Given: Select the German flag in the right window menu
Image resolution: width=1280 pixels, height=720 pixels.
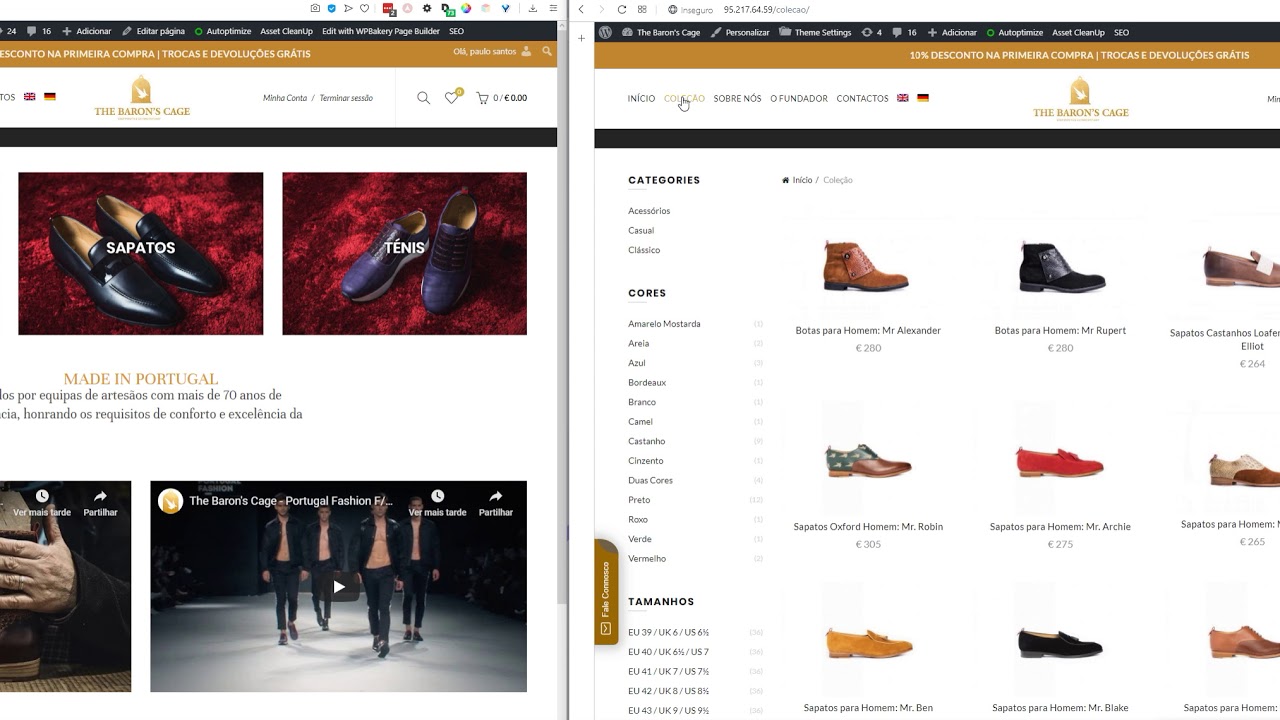Looking at the screenshot, I should click(x=923, y=98).
